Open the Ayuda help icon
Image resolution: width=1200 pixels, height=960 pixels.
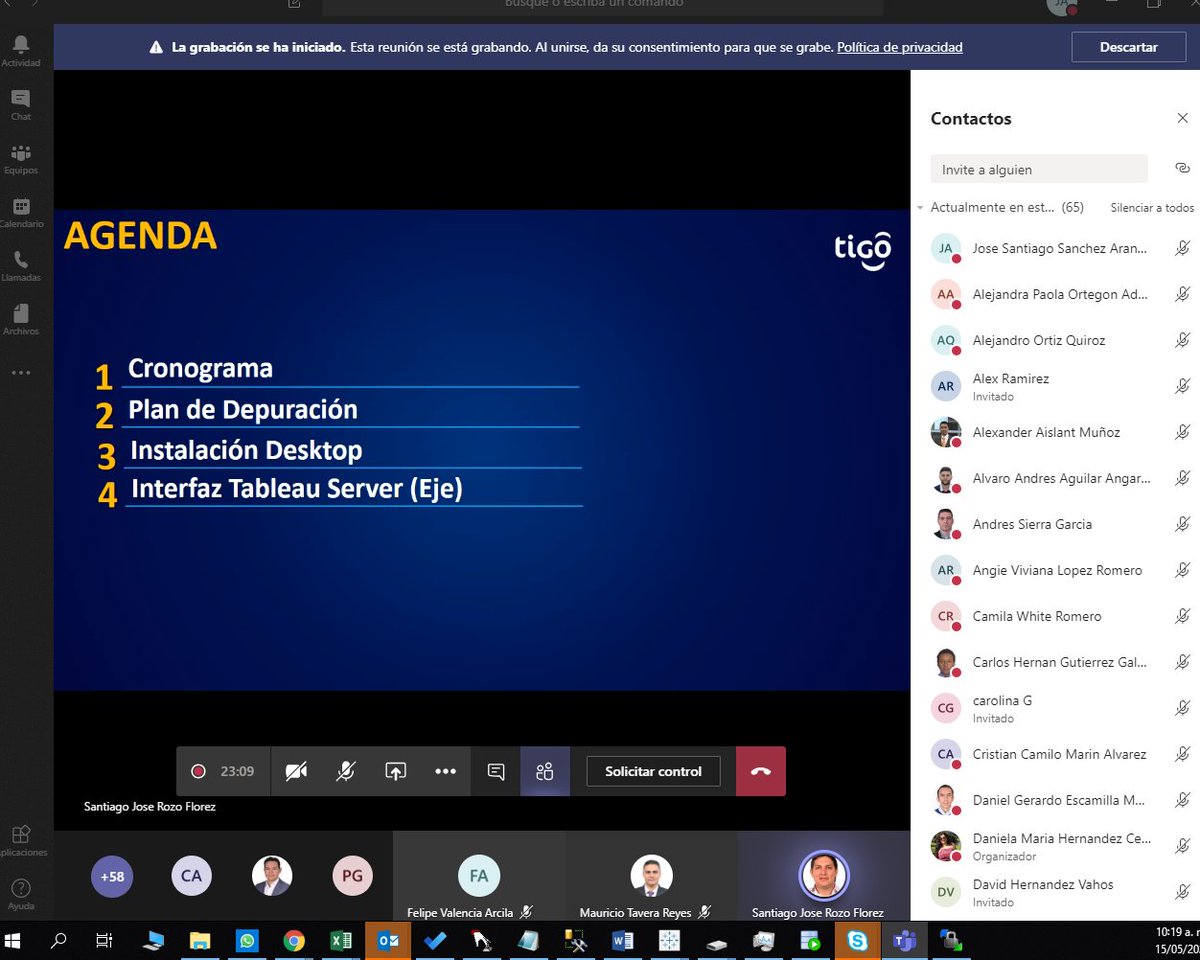pyautogui.click(x=21, y=892)
